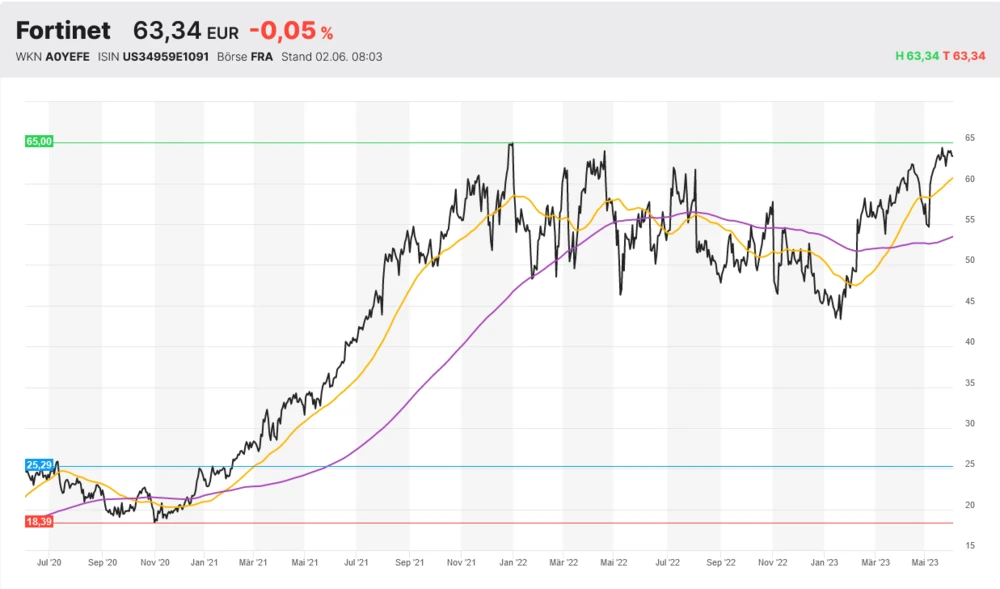Click the Stand 02.06. 08:03 timestamp

click(332, 56)
